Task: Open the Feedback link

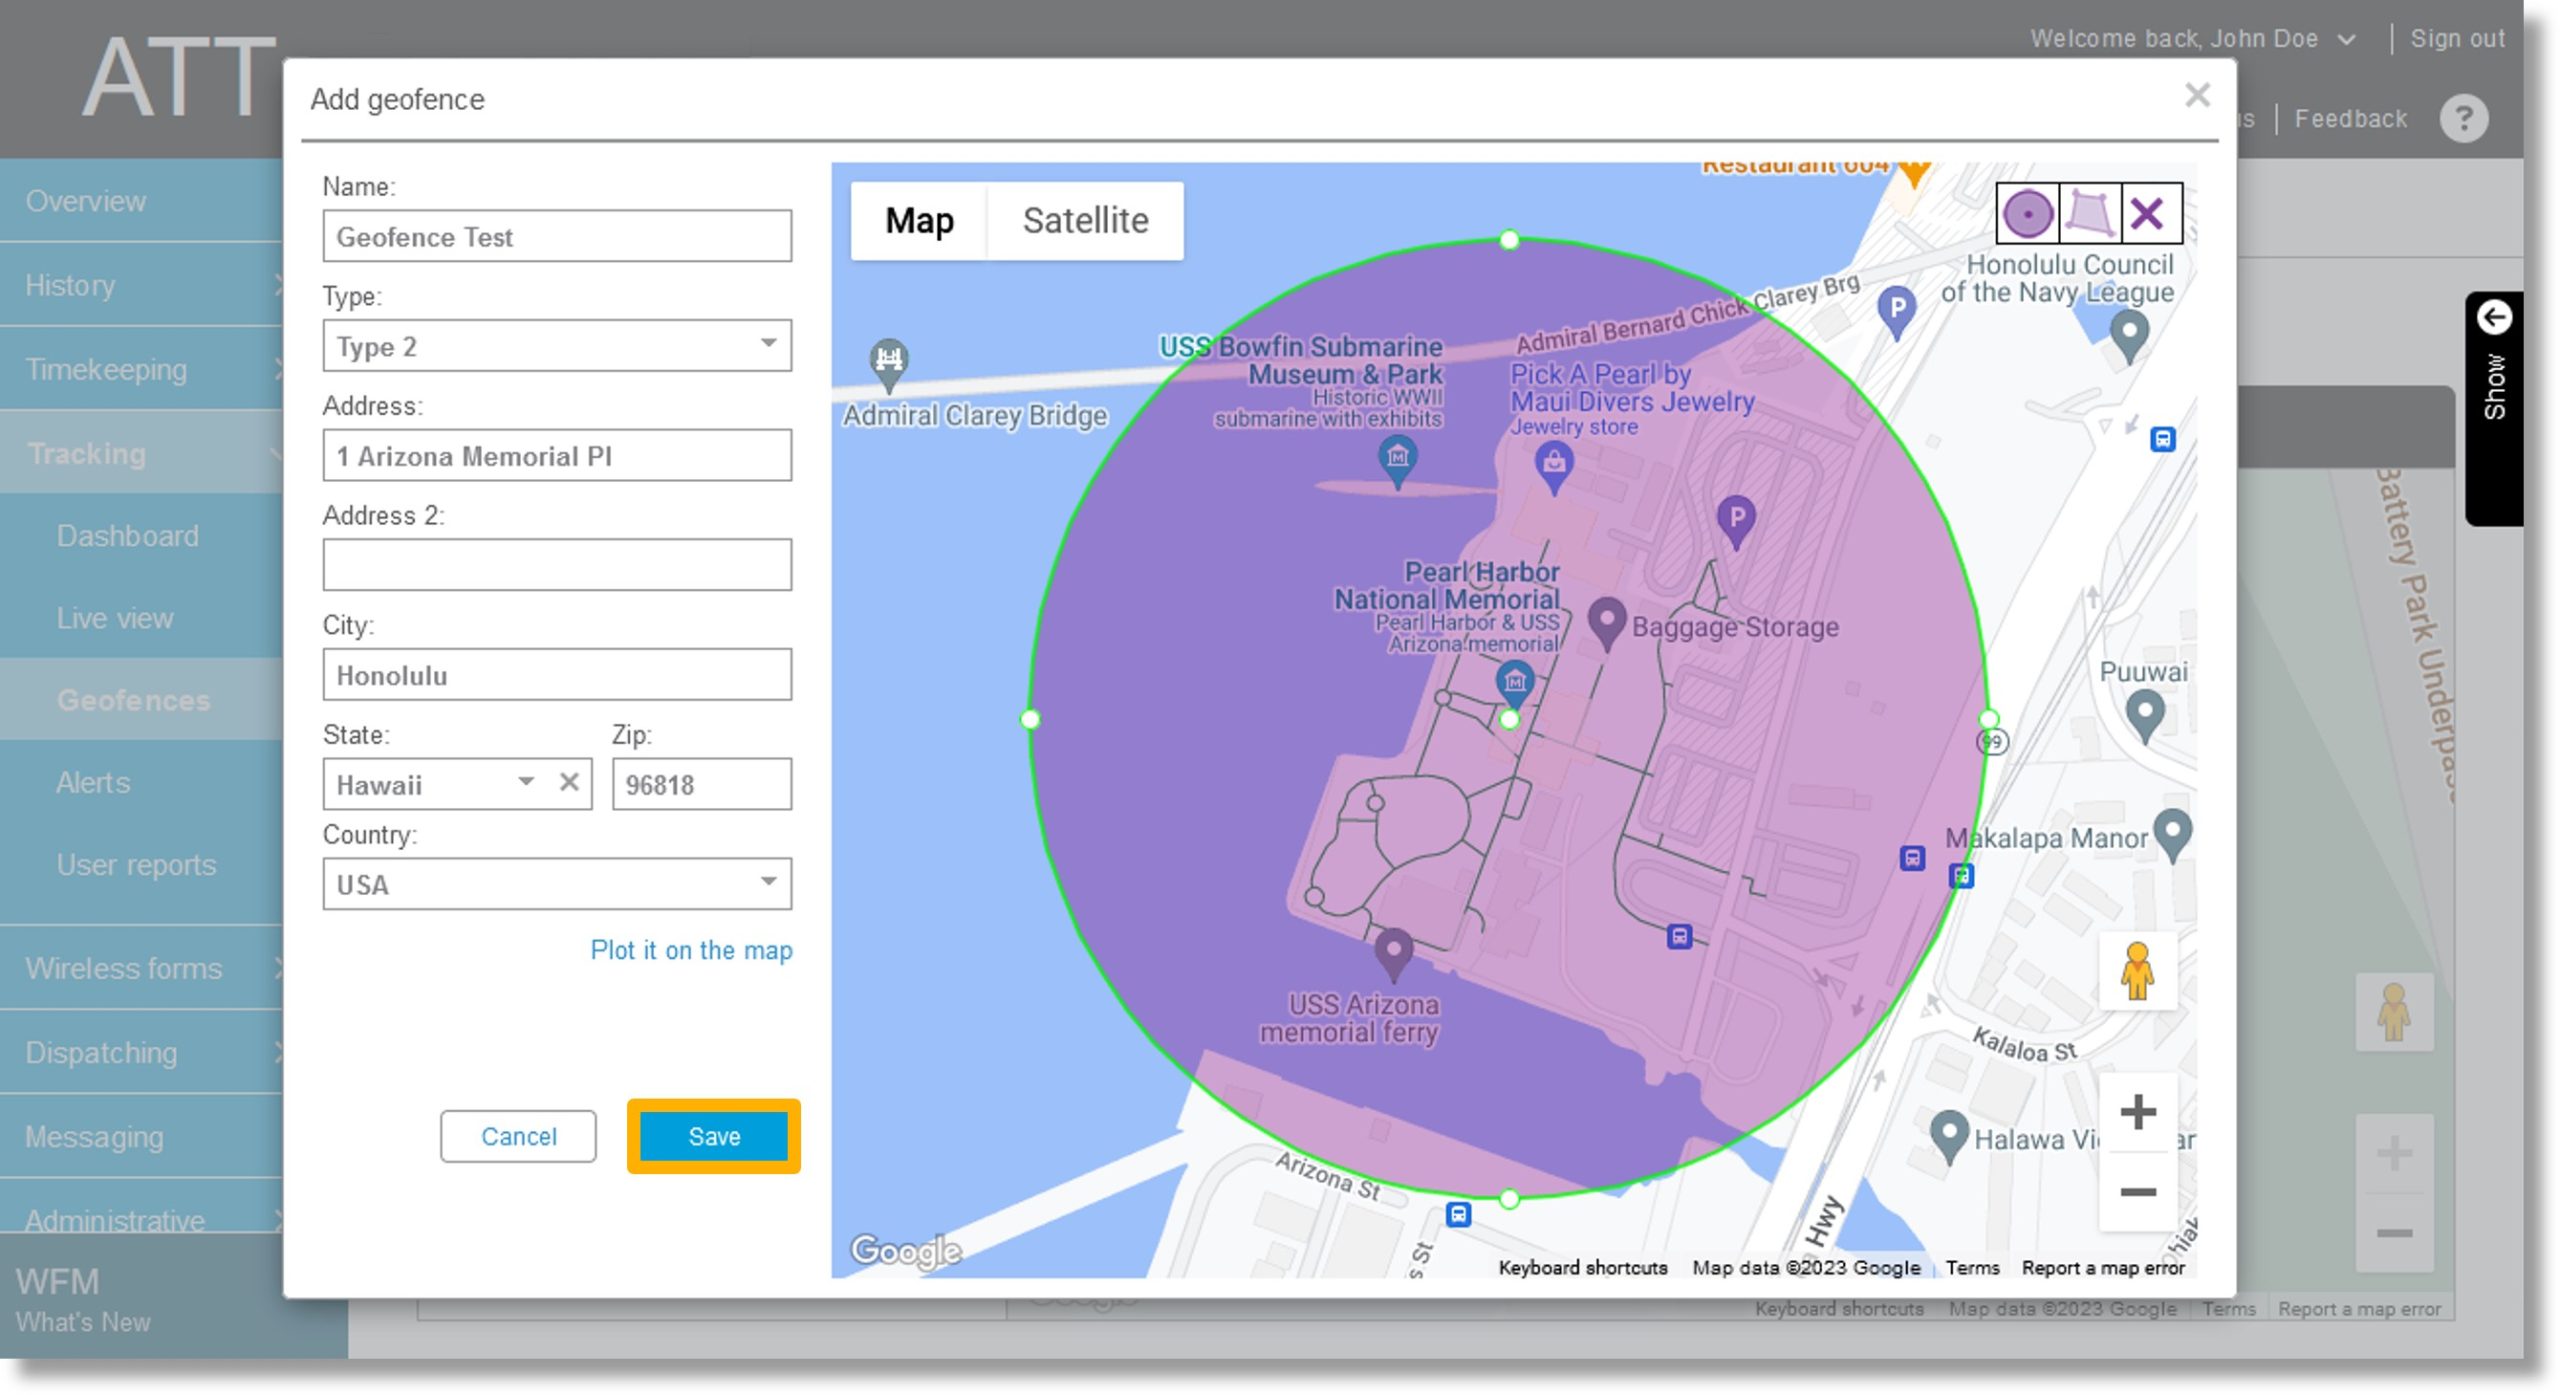Action: pos(2350,119)
